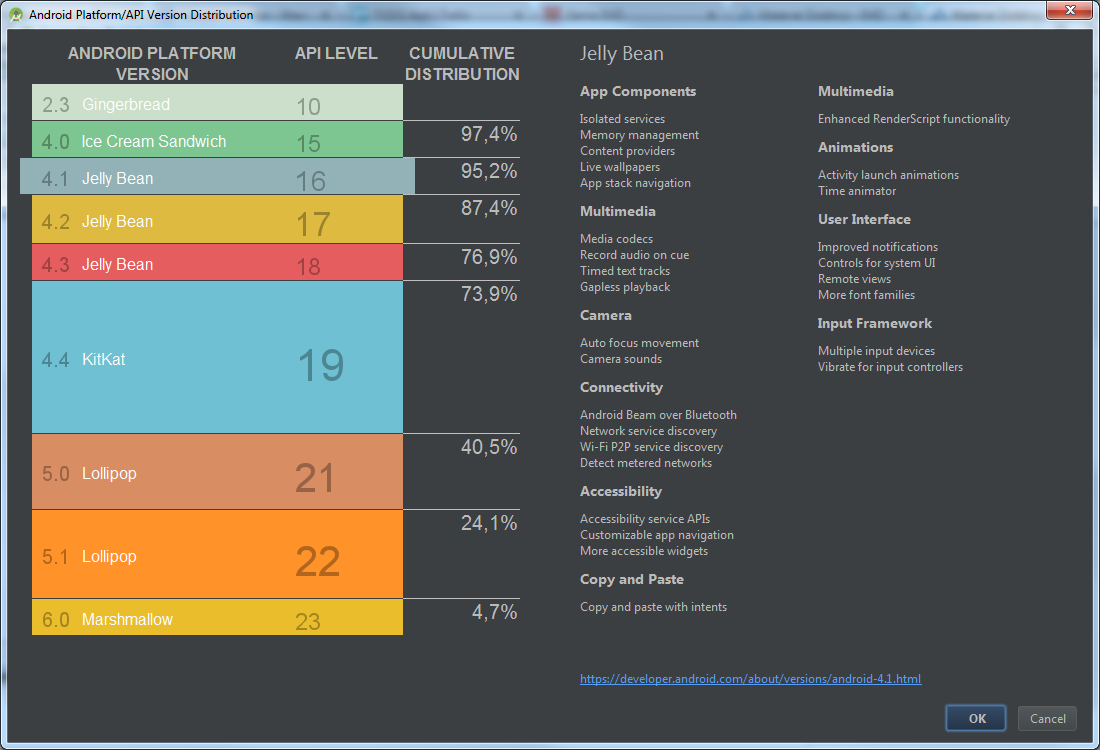Click the Input Framework section heading

click(x=874, y=324)
